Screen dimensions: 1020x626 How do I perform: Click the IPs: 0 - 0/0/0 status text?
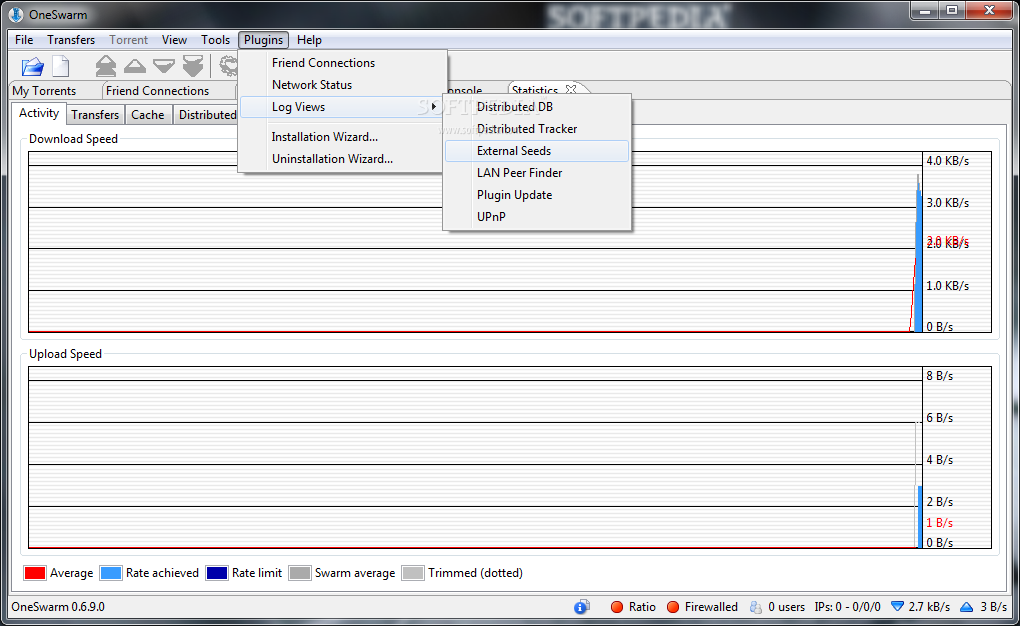pyautogui.click(x=848, y=607)
